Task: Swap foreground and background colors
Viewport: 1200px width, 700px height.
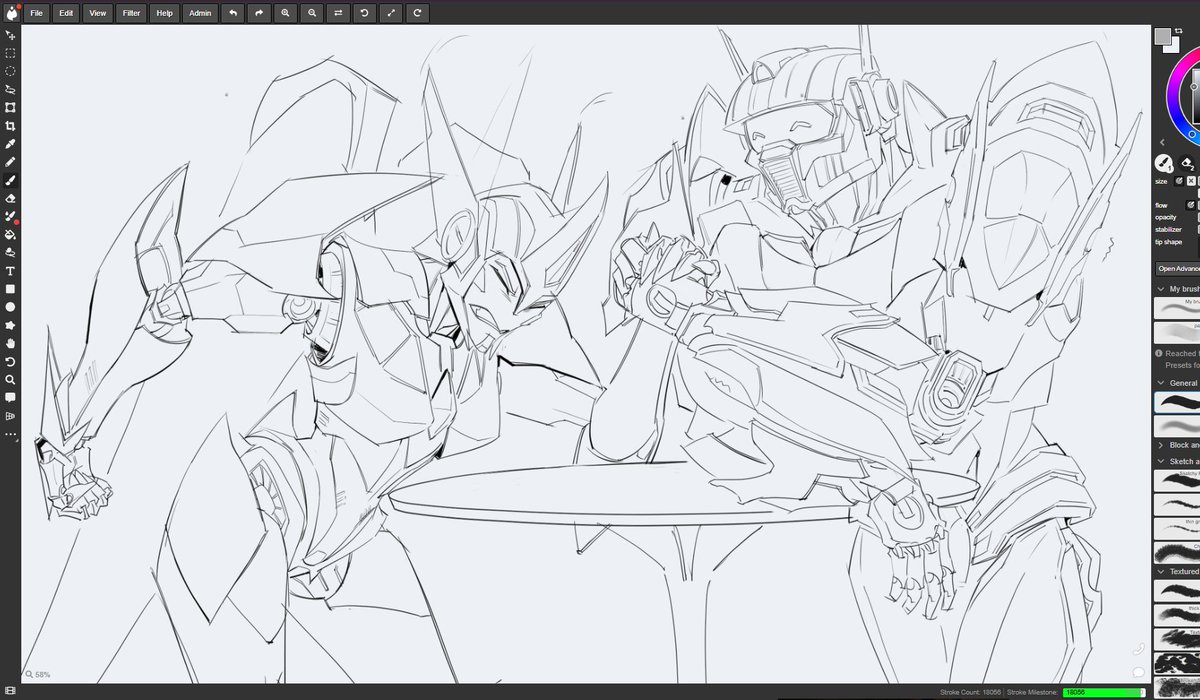Action: click(x=1178, y=32)
